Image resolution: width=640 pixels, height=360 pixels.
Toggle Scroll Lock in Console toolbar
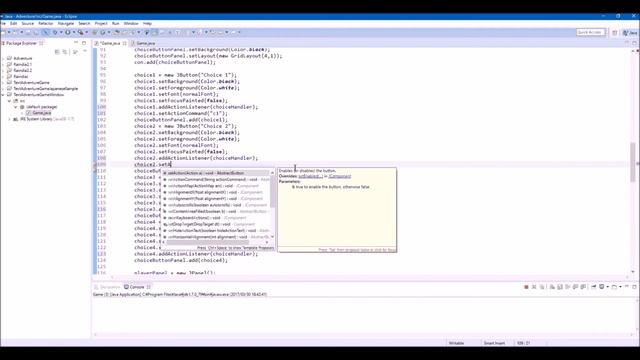(560, 287)
